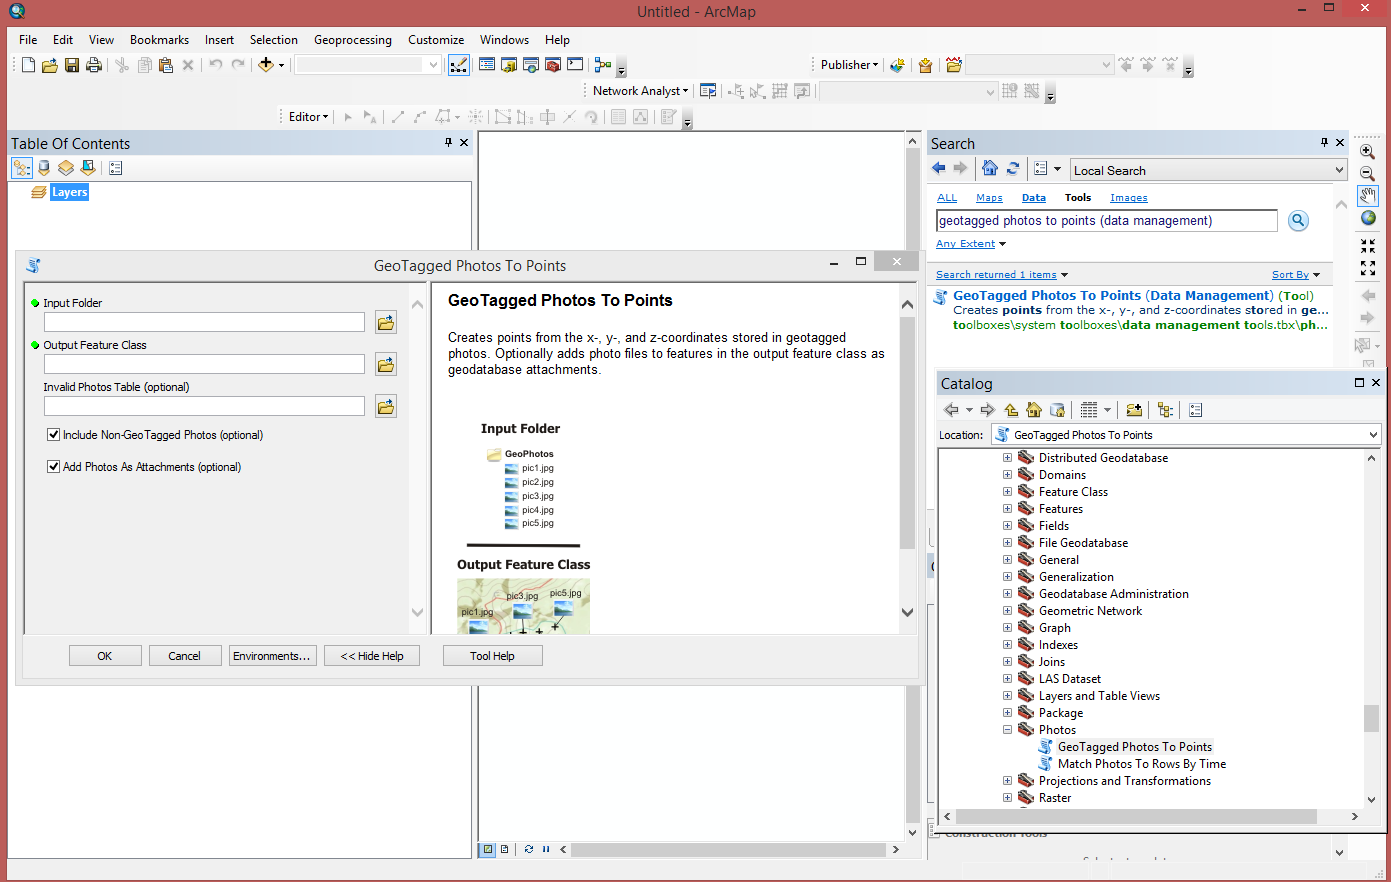This screenshot has width=1391, height=882.
Task: Expand the Feature Class toolset node
Action: [x=1008, y=492]
